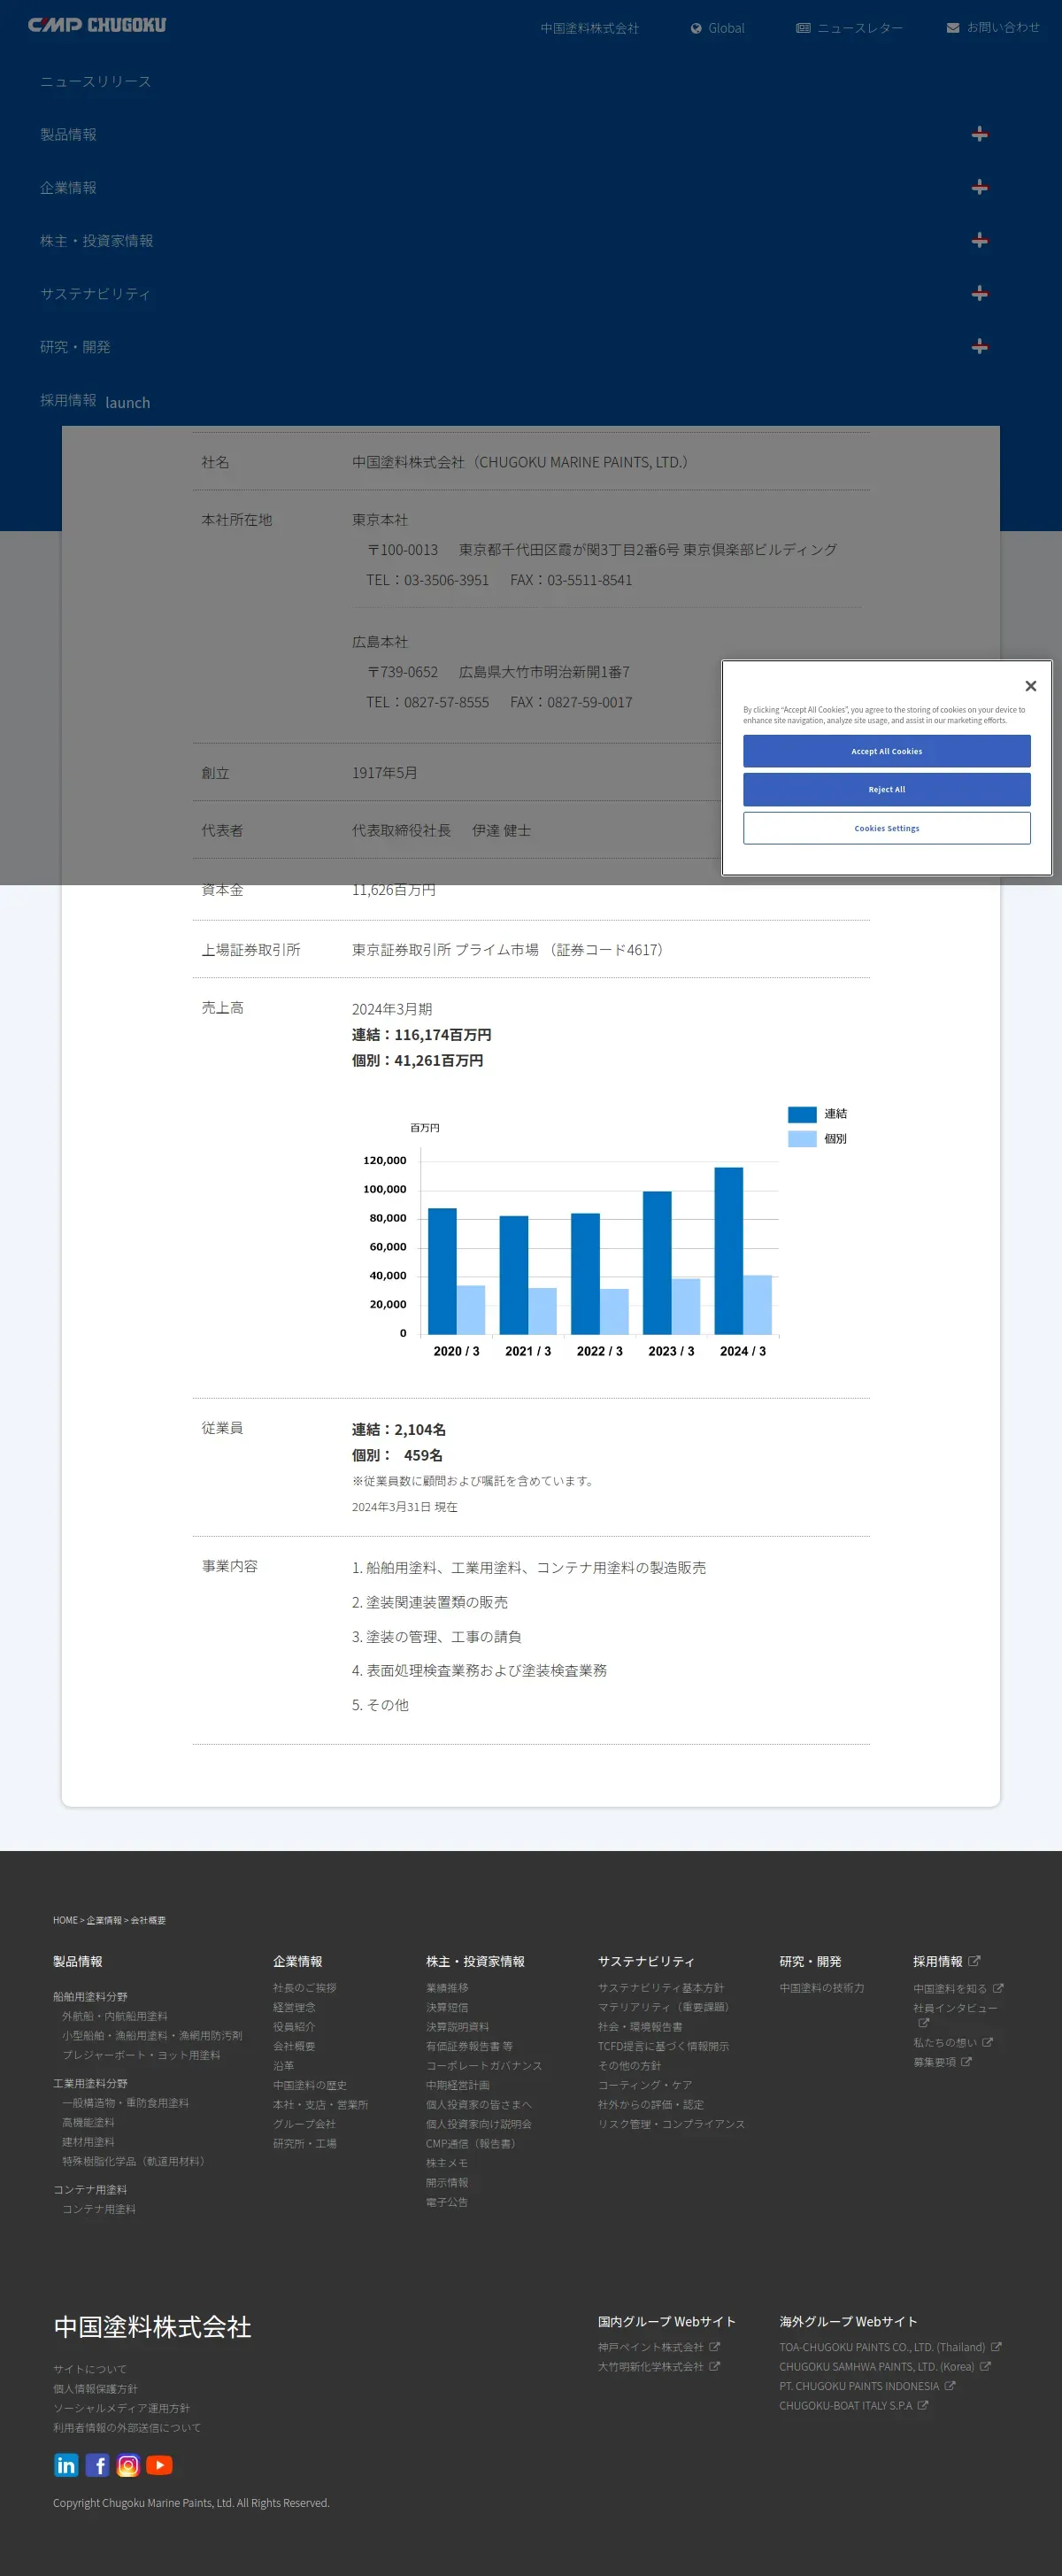This screenshot has width=1062, height=2576.
Task: Click 企業情報 in the footer breadcrumb
Action: click(x=104, y=1920)
